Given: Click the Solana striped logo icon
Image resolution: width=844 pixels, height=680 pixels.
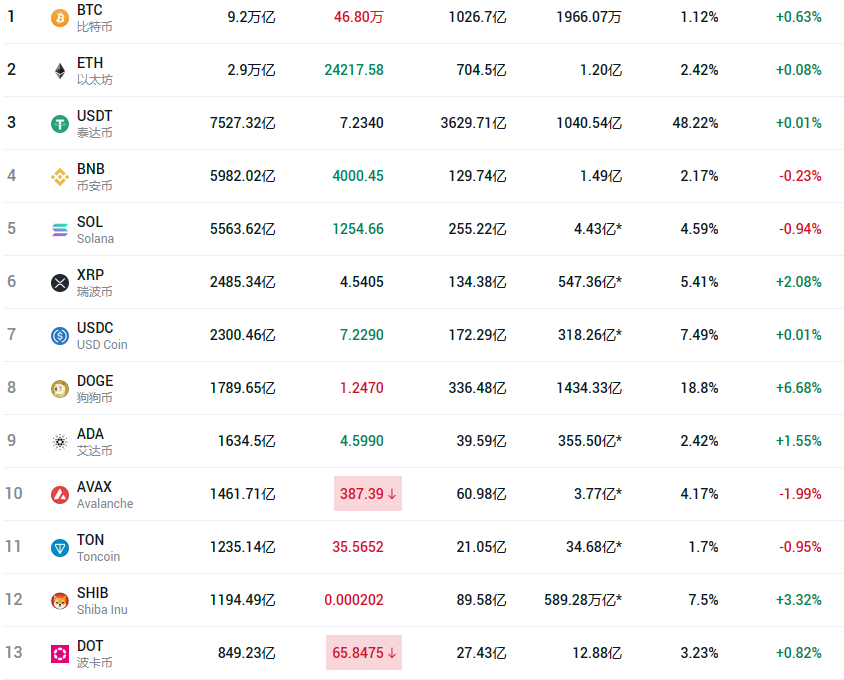Looking at the screenshot, I should click(x=60, y=229).
